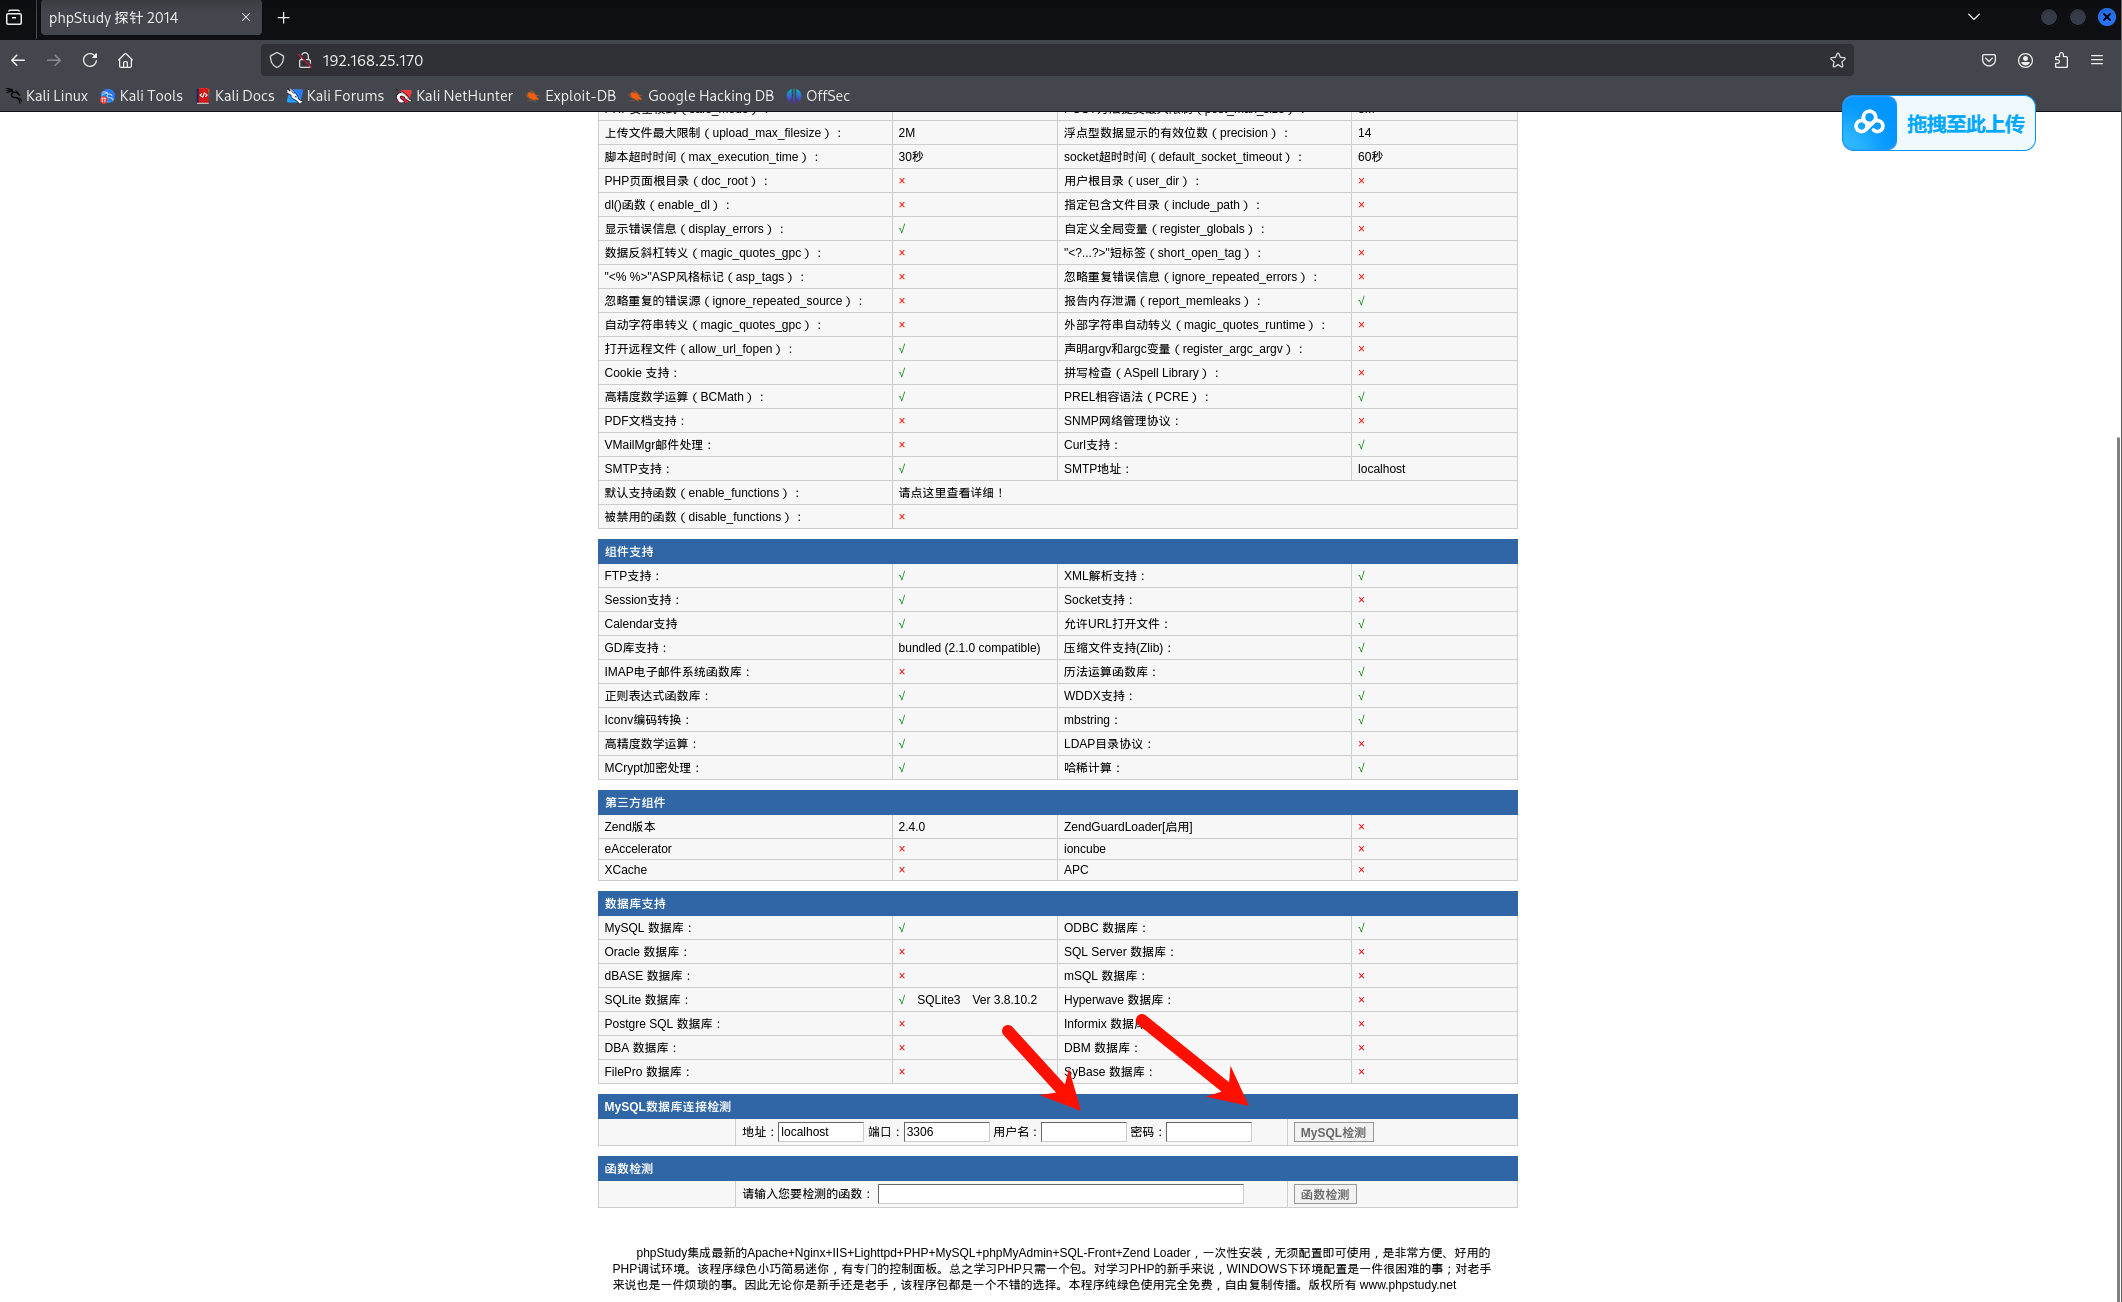Click the bookmark star icon
This screenshot has height=1302, width=2122.
point(1837,60)
